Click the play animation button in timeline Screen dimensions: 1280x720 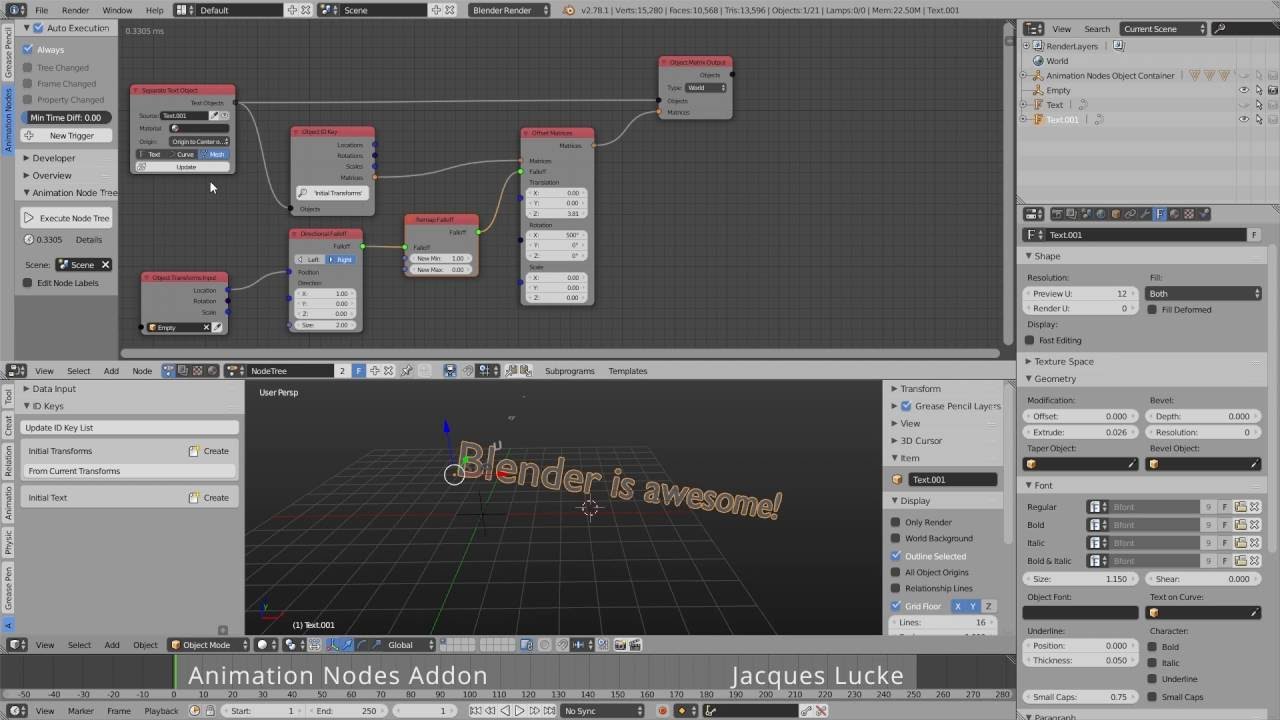[519, 711]
